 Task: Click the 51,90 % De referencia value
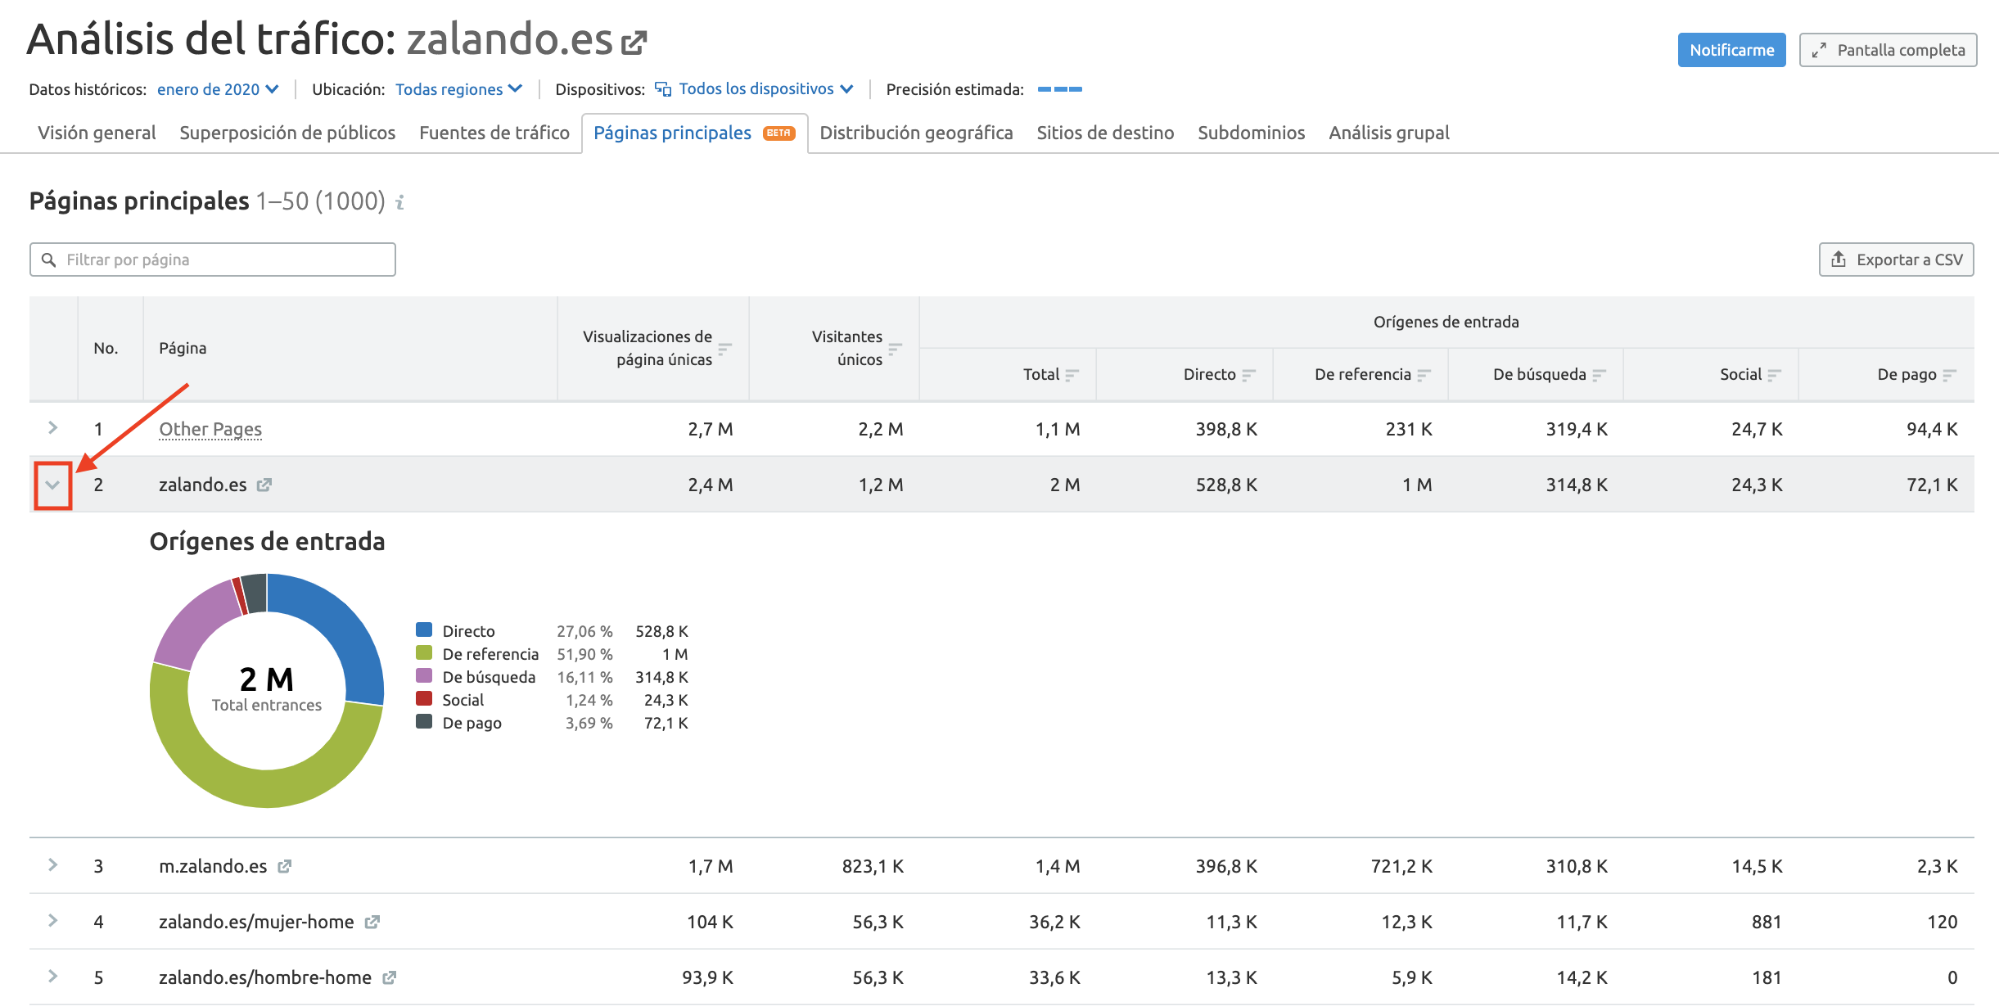coord(585,654)
